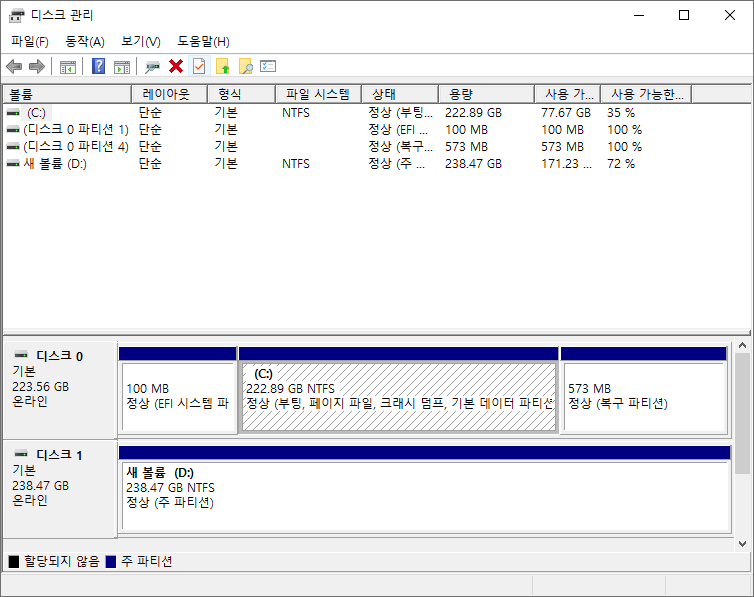Click the 35 % free percentage cell

click(x=621, y=112)
